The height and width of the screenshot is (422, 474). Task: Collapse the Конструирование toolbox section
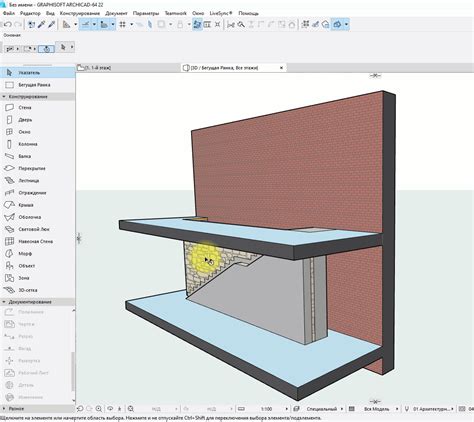[x=4, y=97]
